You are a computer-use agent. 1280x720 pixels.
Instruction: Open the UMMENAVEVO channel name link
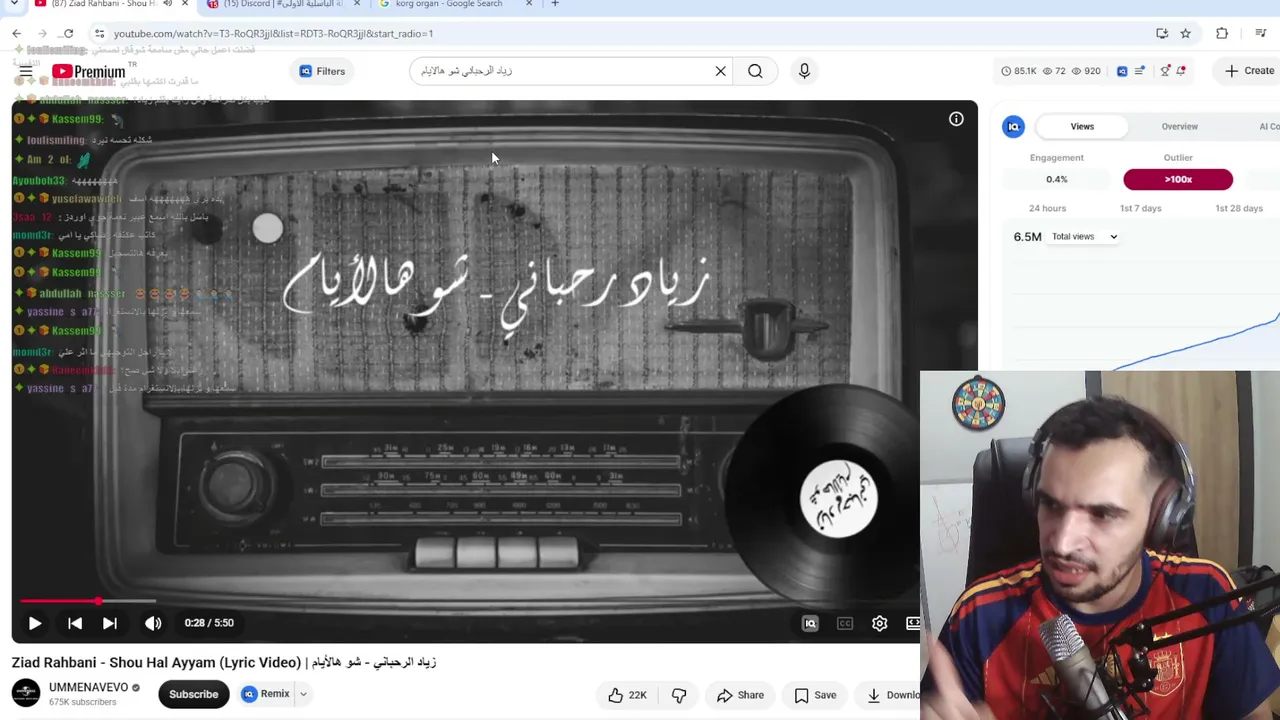pyautogui.click(x=89, y=688)
